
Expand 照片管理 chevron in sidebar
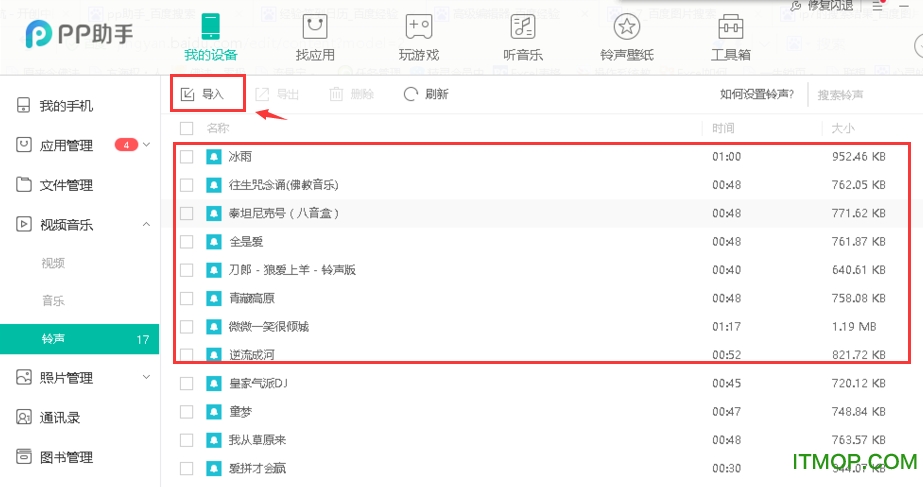[x=147, y=377]
